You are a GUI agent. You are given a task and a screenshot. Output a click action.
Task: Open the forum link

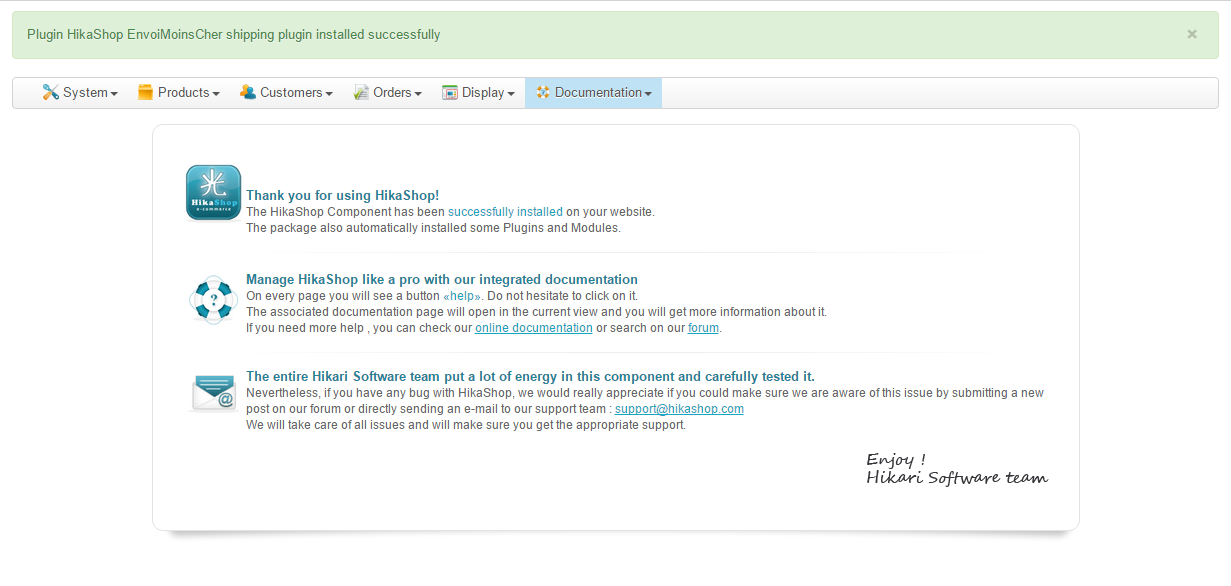[703, 328]
